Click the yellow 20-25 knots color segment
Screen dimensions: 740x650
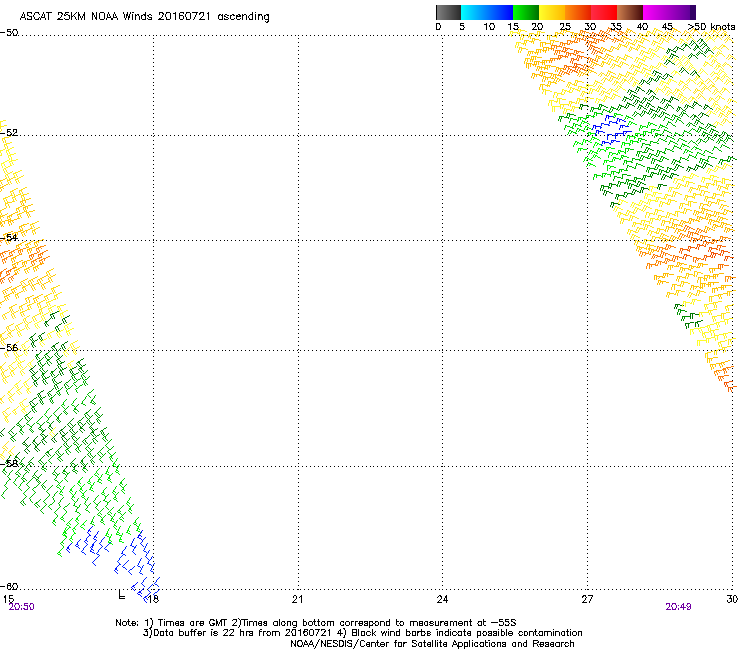pyautogui.click(x=552, y=12)
